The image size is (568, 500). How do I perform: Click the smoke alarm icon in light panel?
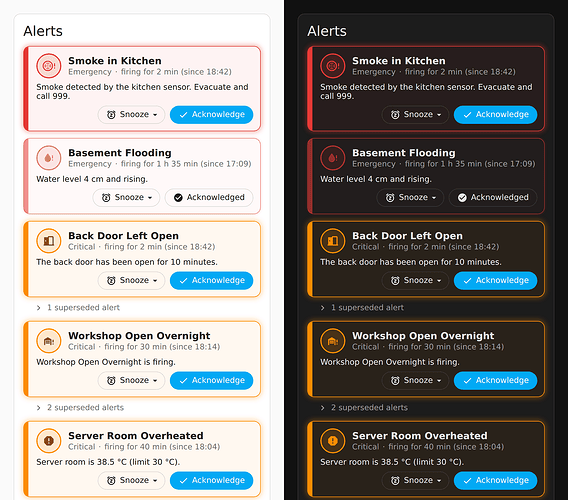pyautogui.click(x=49, y=66)
